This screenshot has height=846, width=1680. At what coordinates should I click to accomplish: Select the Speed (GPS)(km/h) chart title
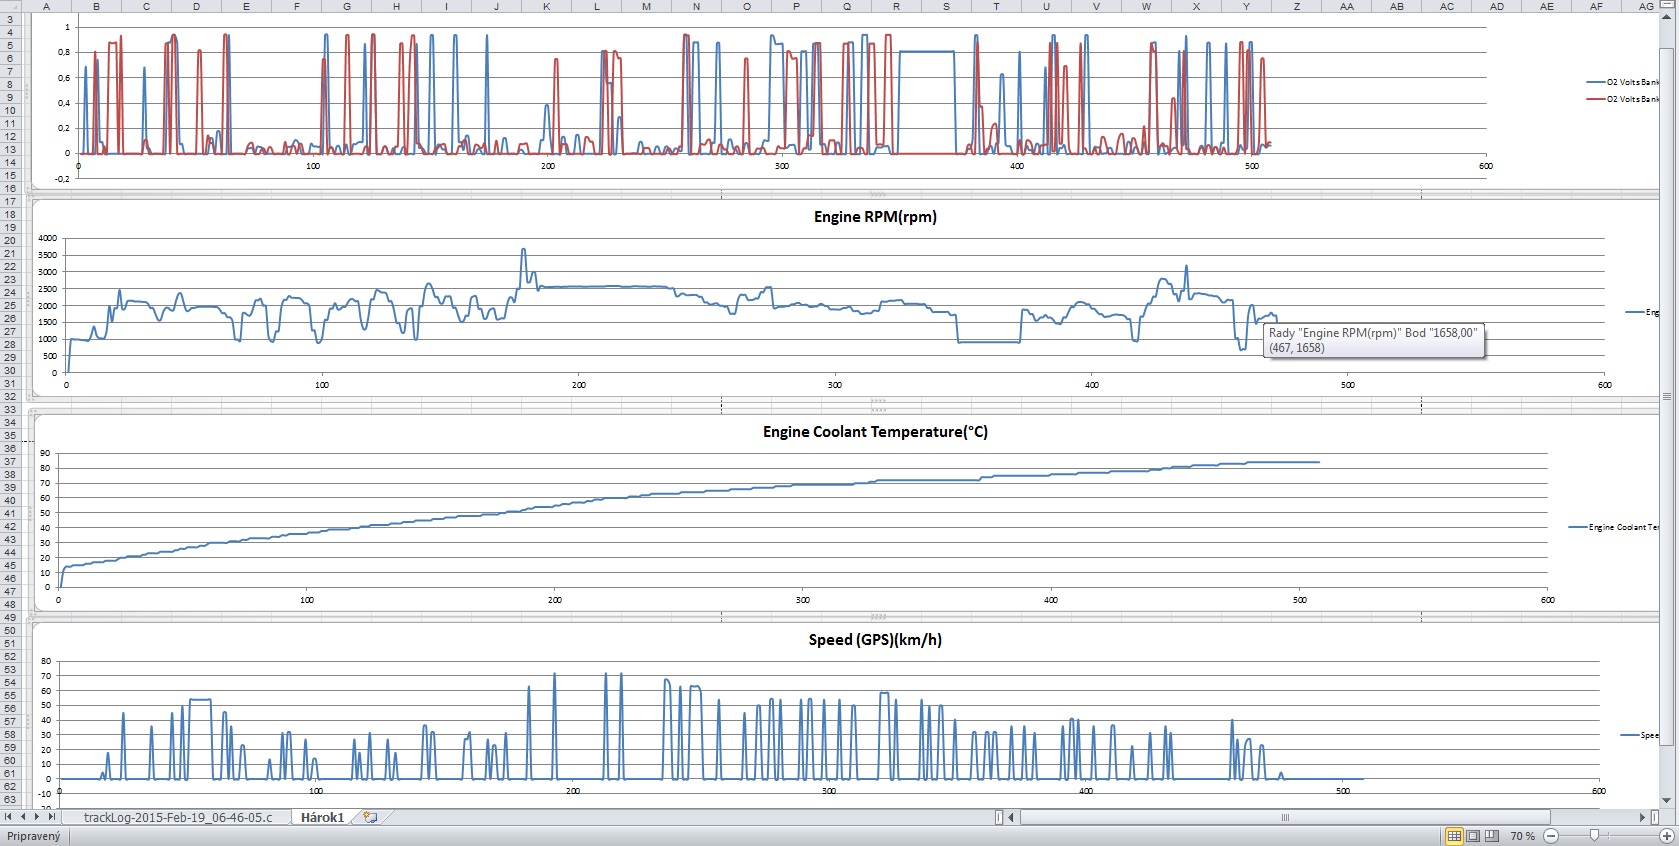(875, 640)
